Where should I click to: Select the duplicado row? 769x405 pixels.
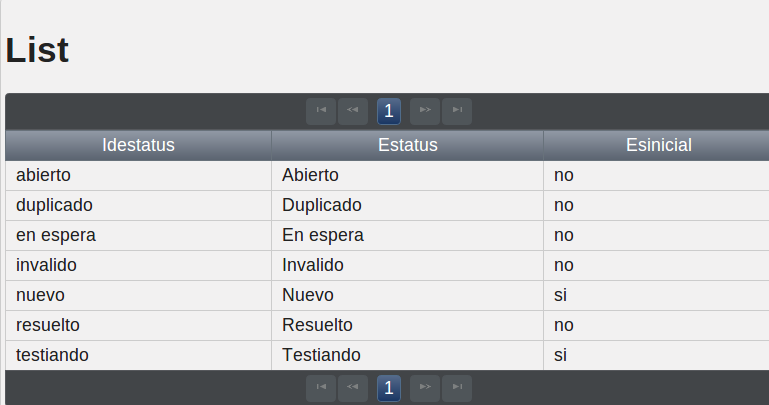click(x=387, y=205)
